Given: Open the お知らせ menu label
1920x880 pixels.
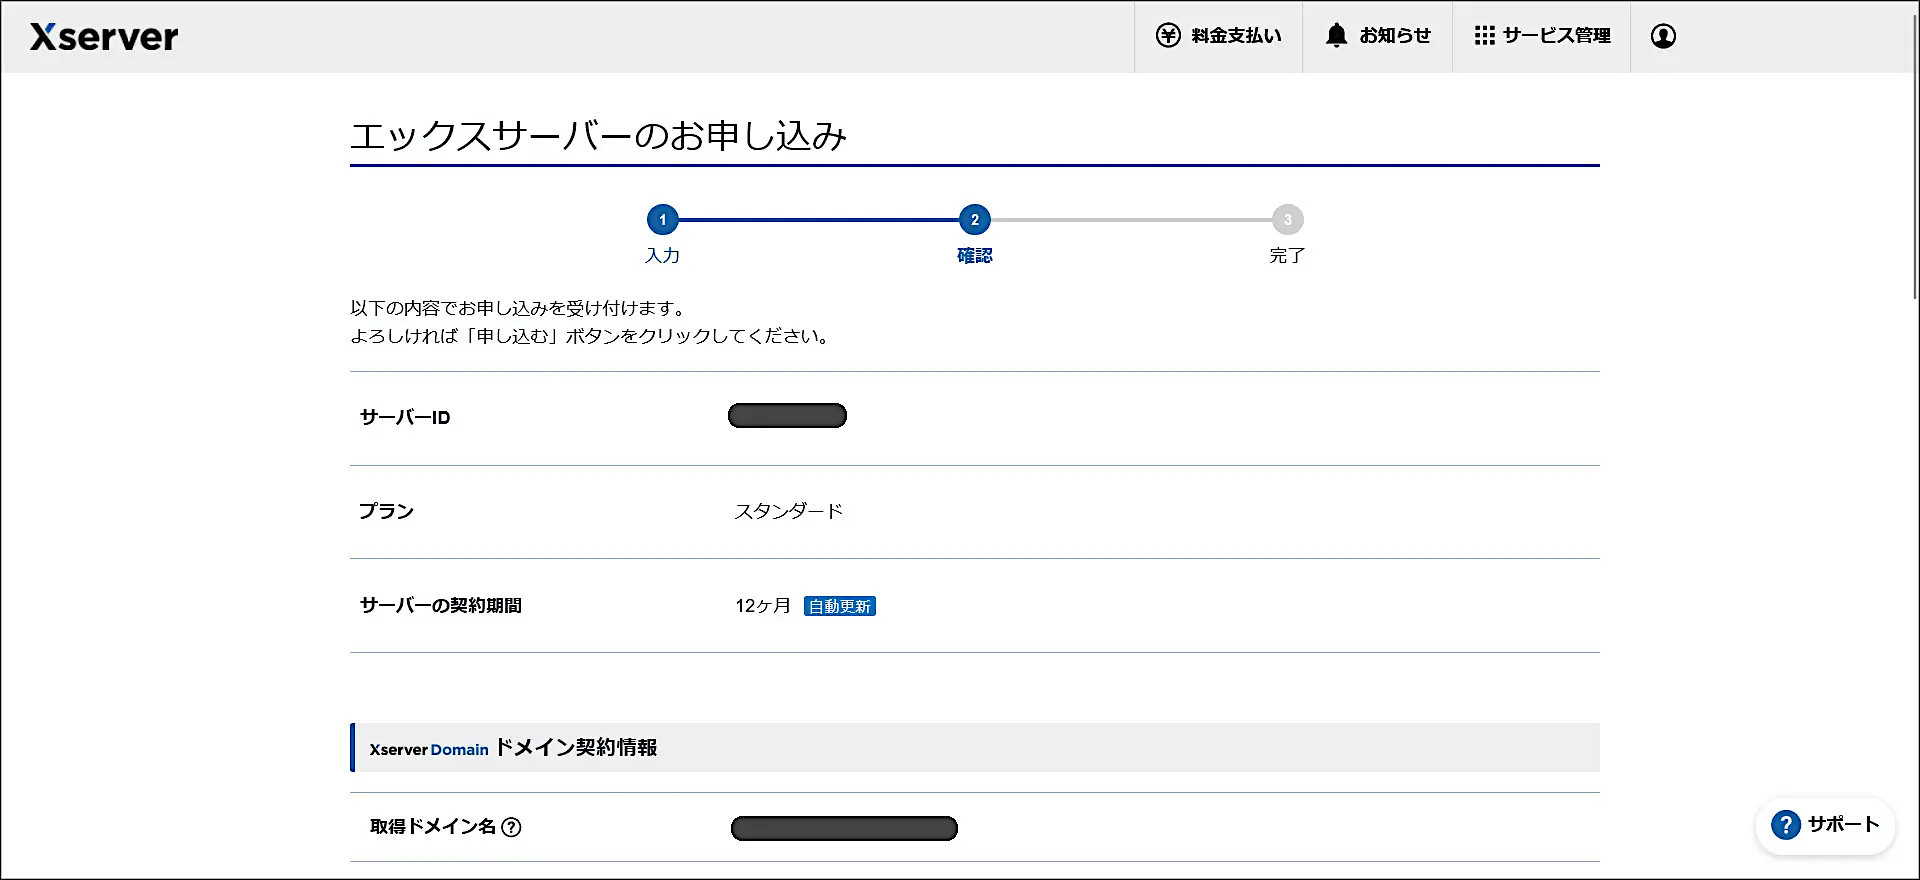Looking at the screenshot, I should (x=1395, y=36).
